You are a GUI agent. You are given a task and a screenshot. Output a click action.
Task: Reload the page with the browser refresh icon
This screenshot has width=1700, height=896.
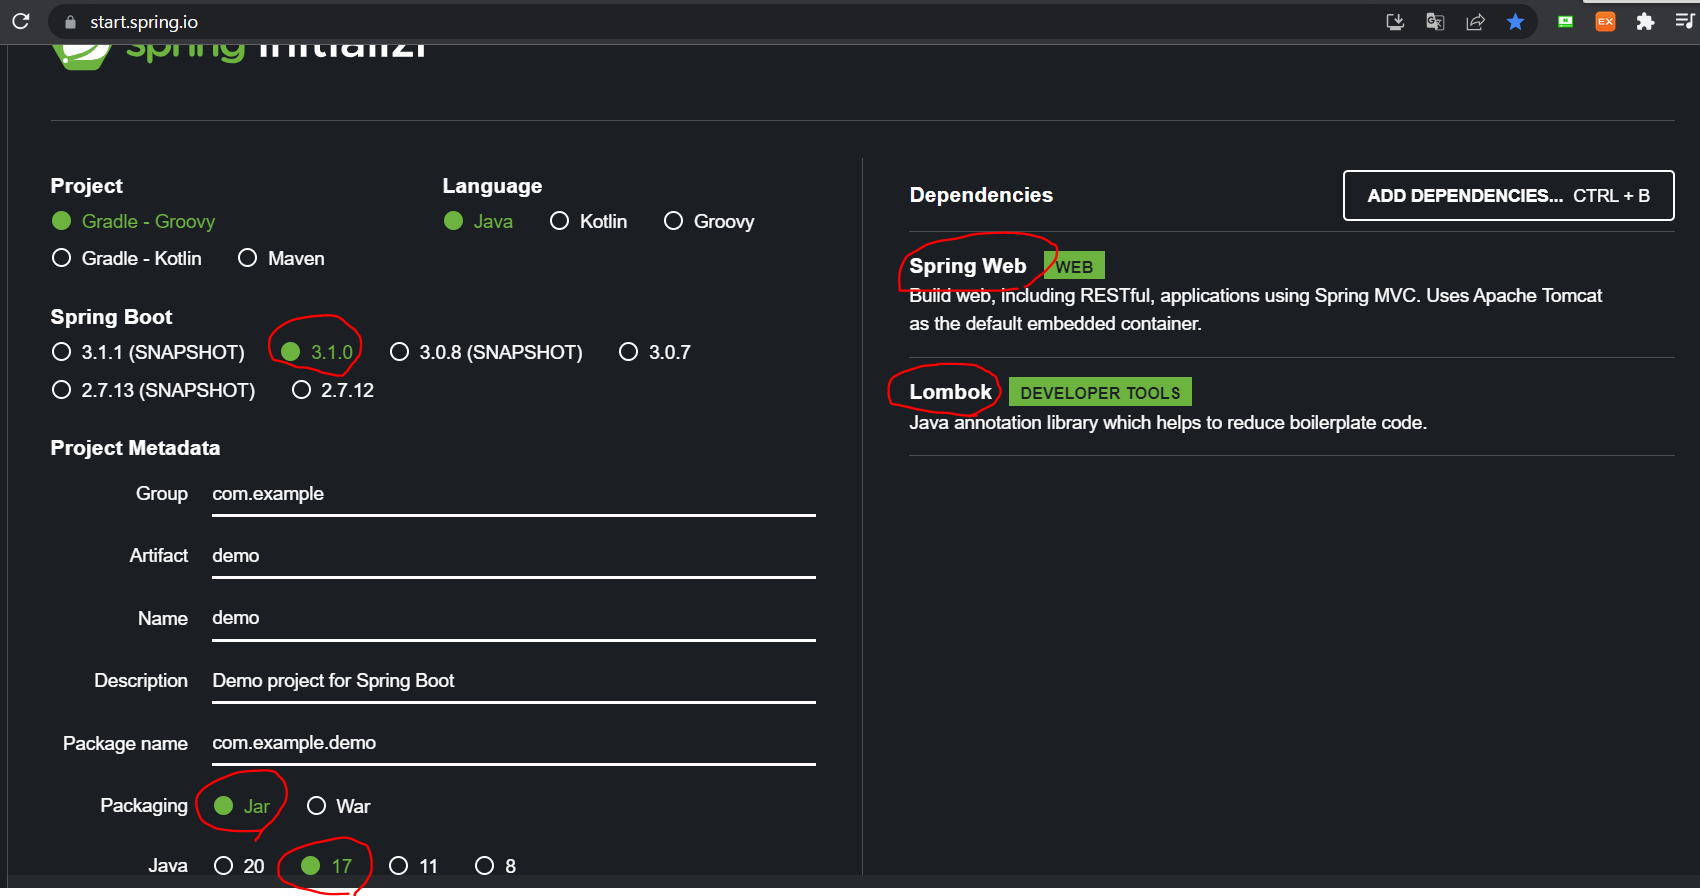coord(20,21)
